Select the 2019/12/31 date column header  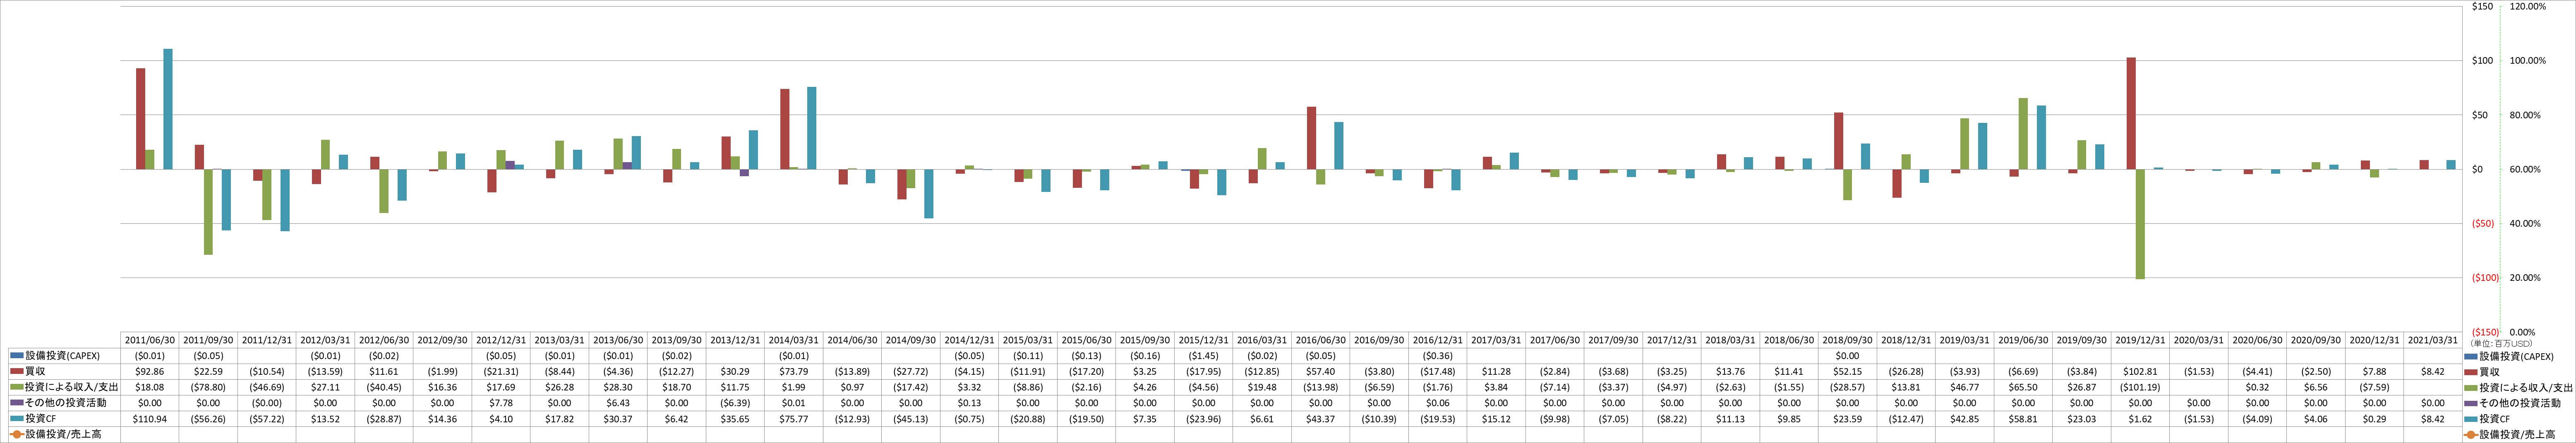pyautogui.click(x=2140, y=340)
